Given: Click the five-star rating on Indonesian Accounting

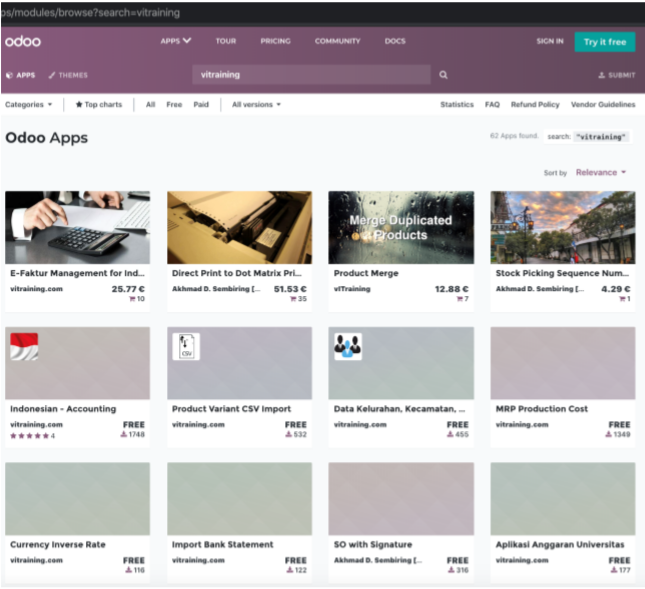Looking at the screenshot, I should point(30,436).
